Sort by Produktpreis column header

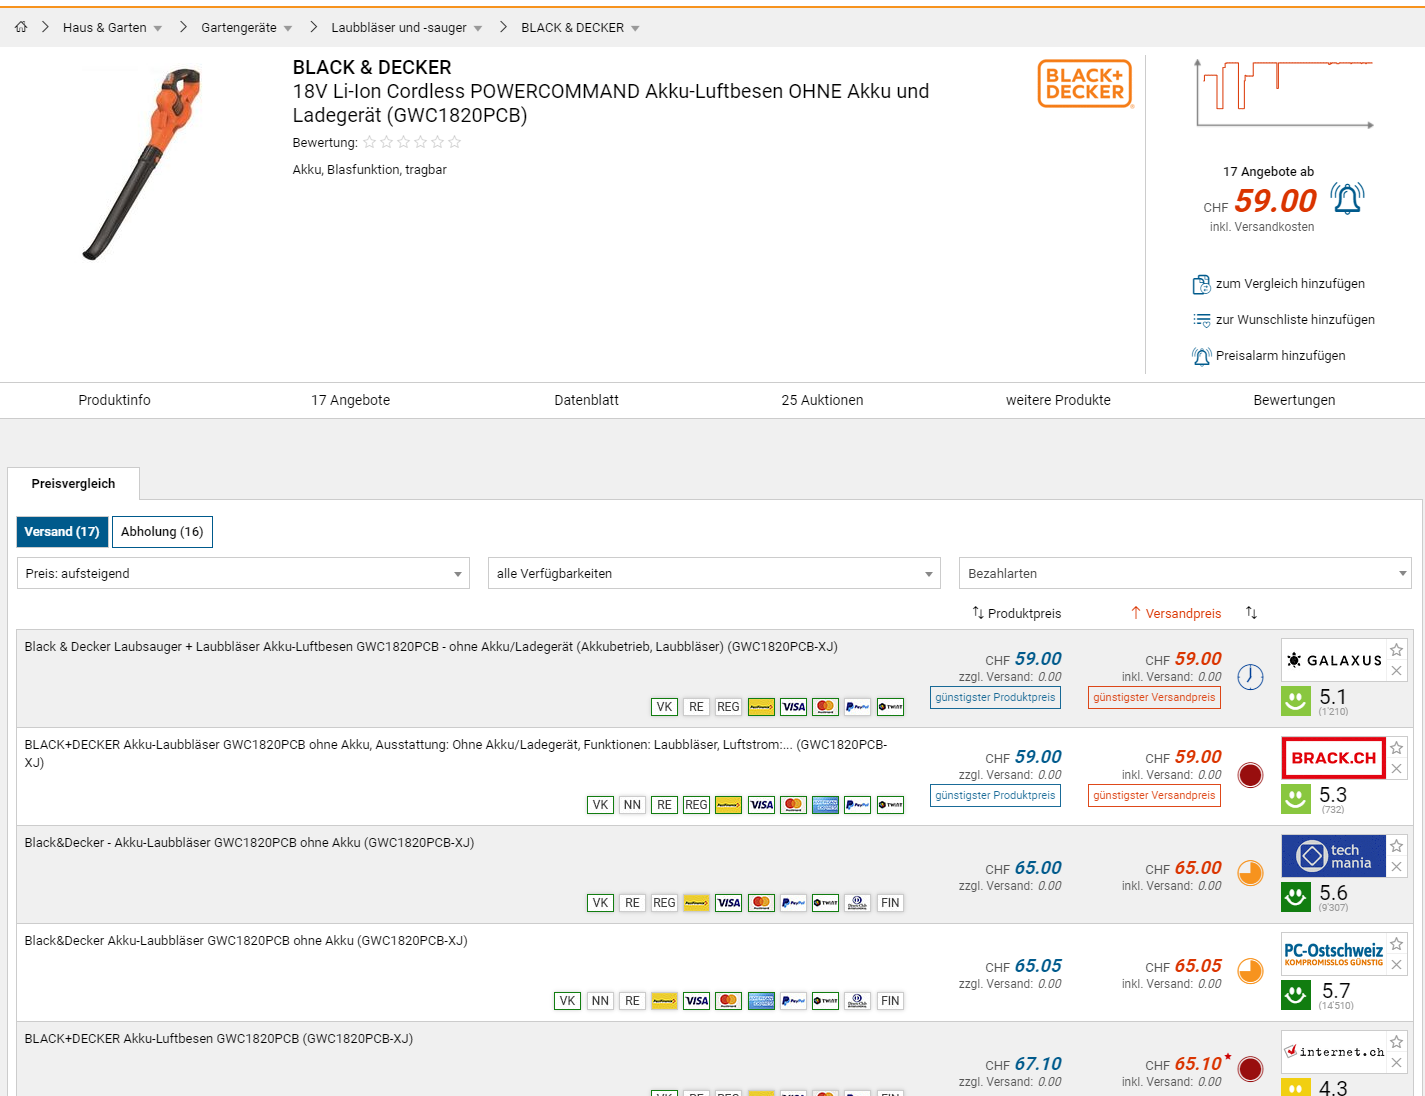(x=1017, y=613)
